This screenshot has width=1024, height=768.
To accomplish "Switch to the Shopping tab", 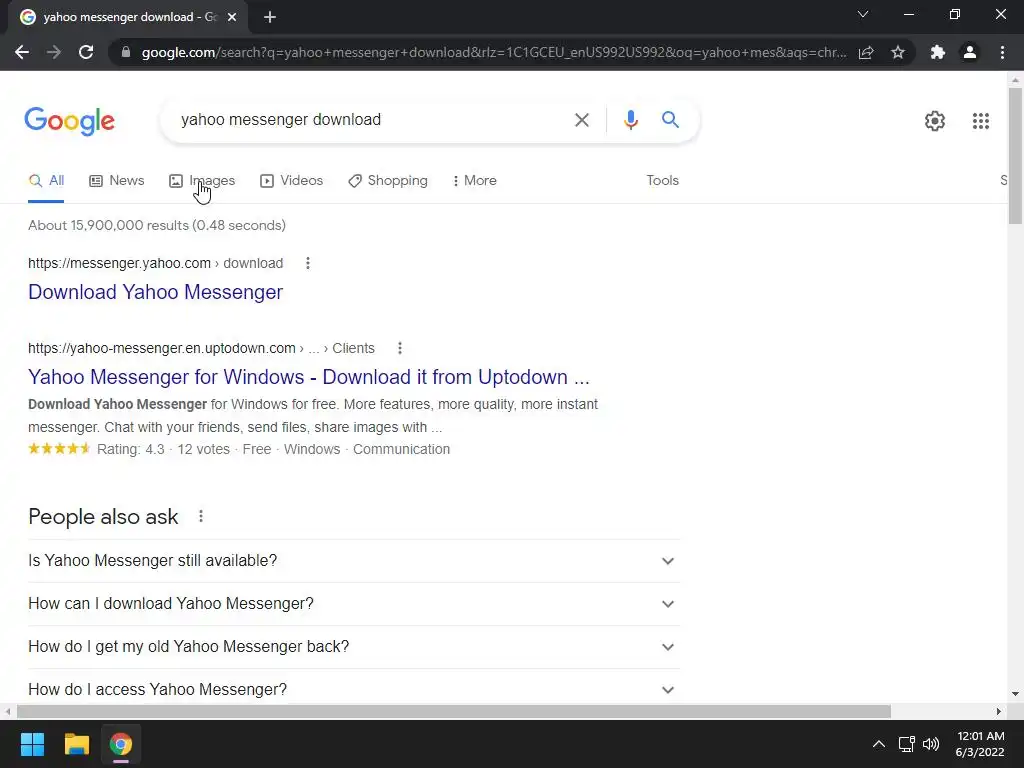I will [388, 181].
